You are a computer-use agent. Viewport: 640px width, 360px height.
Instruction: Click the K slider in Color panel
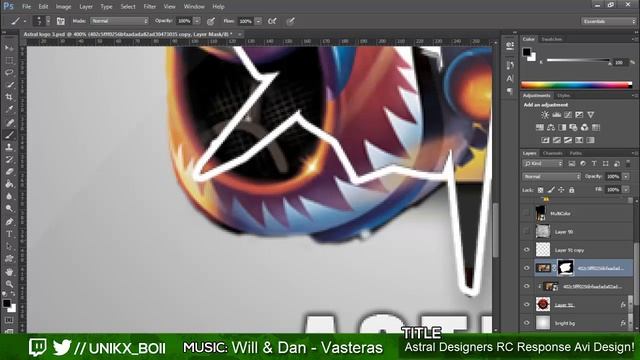pyautogui.click(x=578, y=60)
